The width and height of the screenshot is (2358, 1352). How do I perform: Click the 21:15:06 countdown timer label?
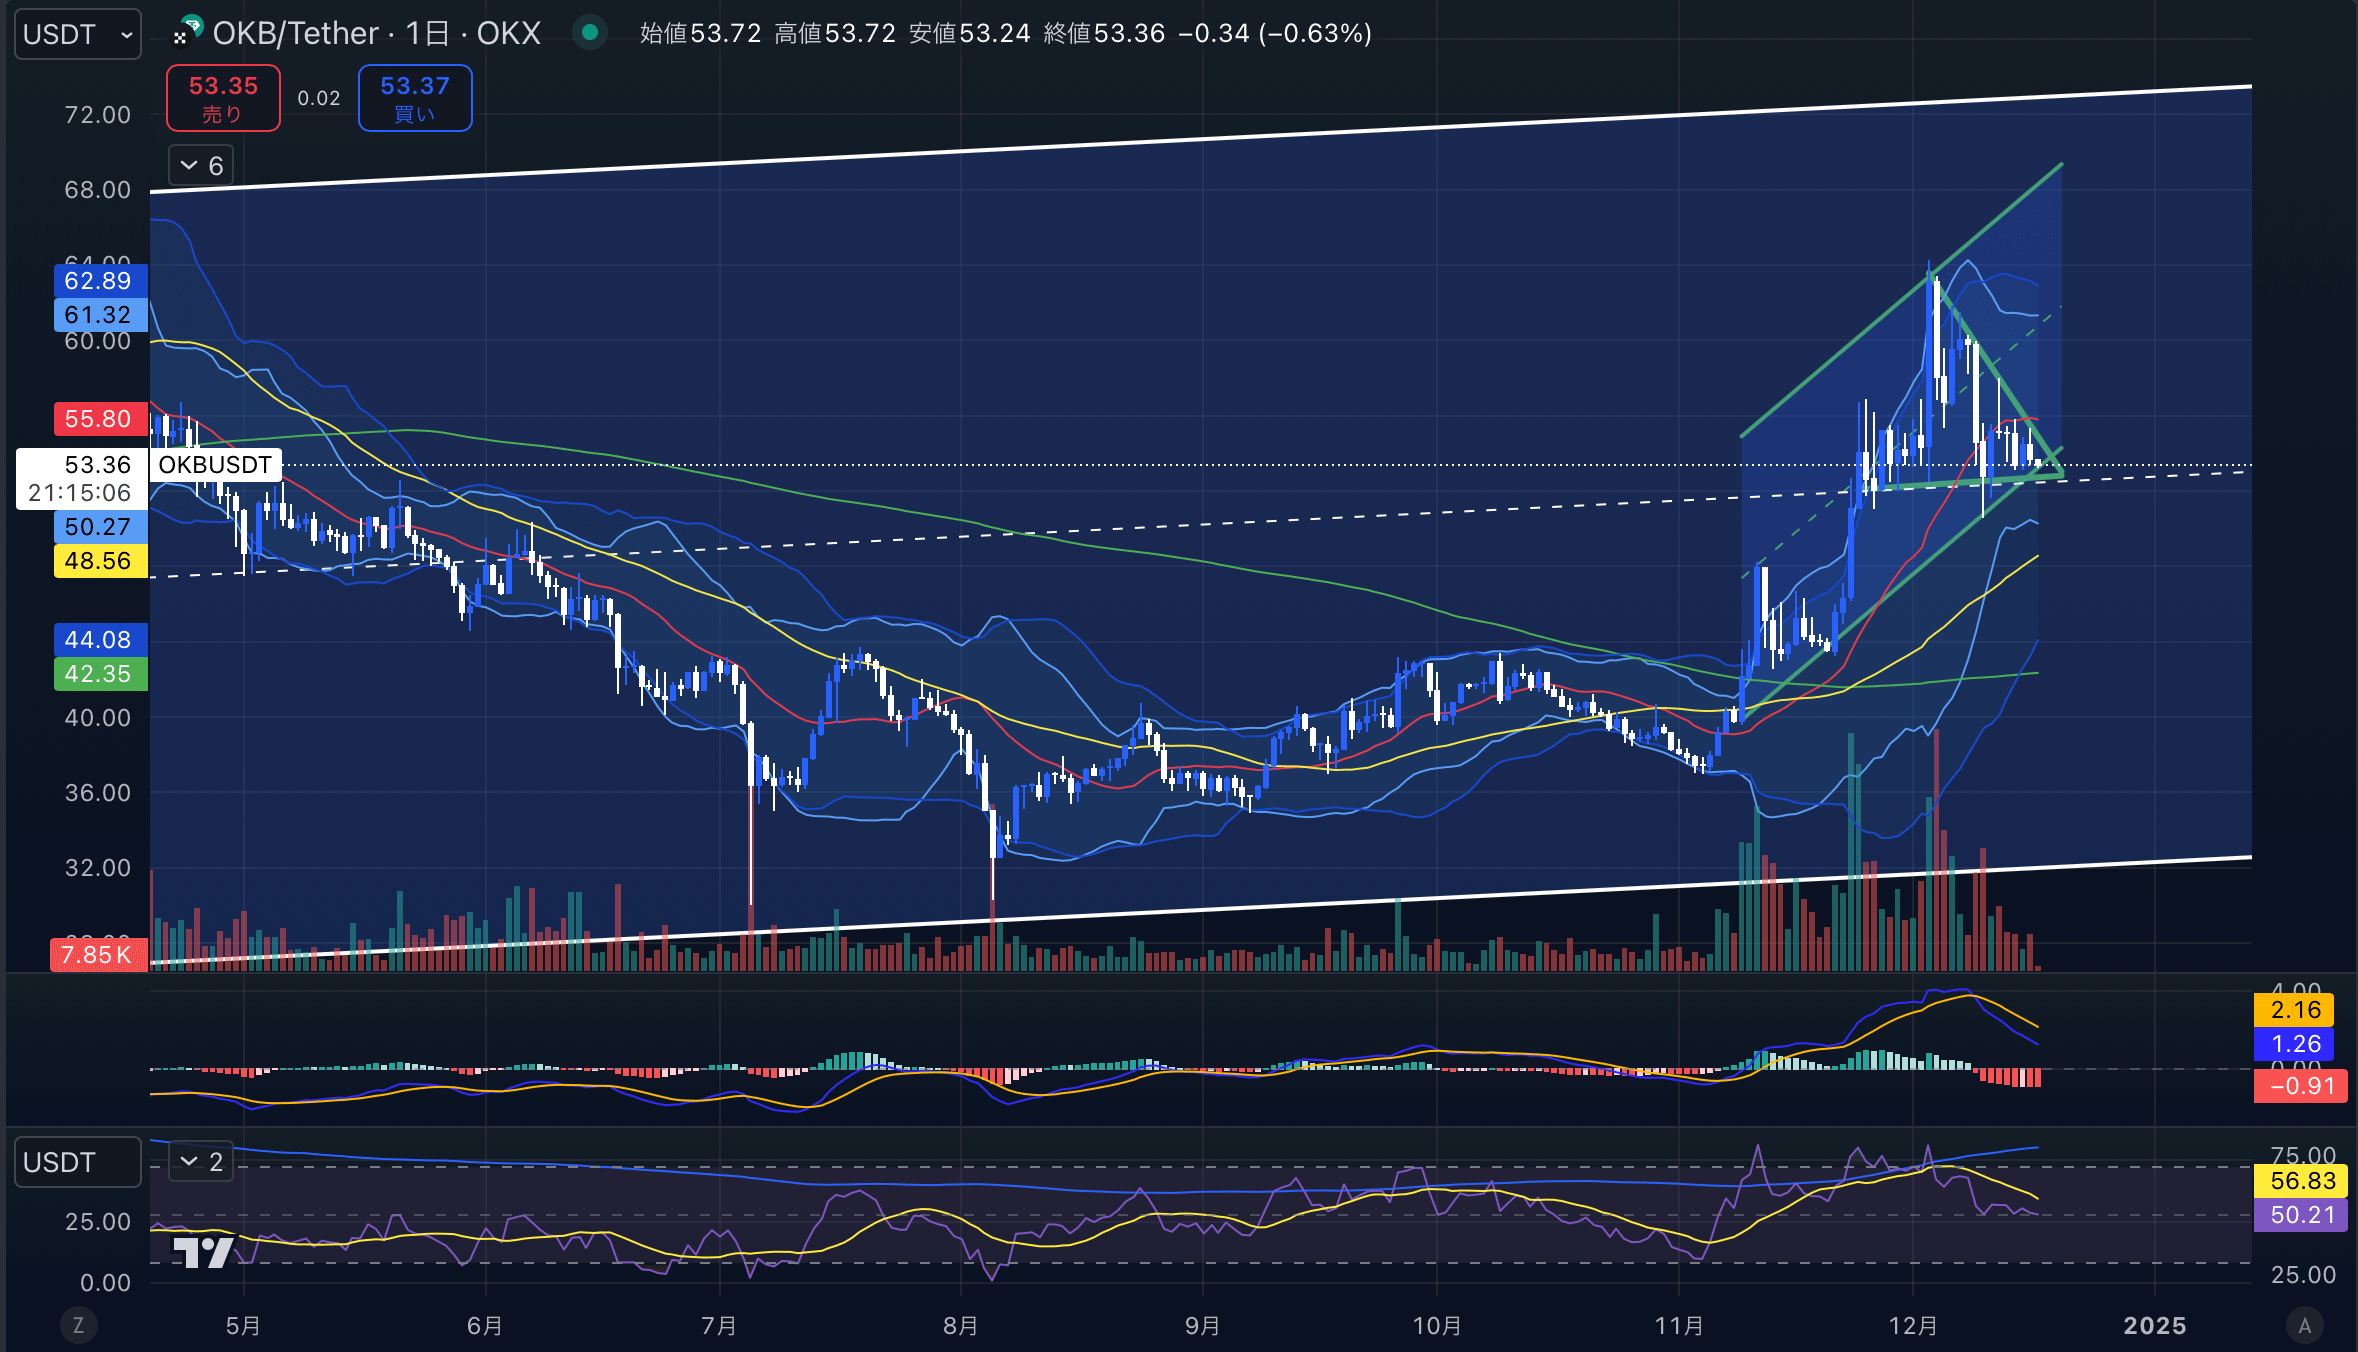click(79, 493)
